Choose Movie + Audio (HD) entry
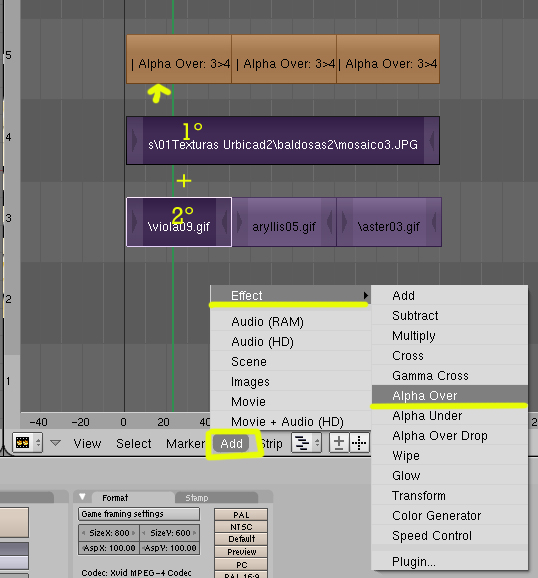Image resolution: width=538 pixels, height=578 pixels. coord(291,421)
